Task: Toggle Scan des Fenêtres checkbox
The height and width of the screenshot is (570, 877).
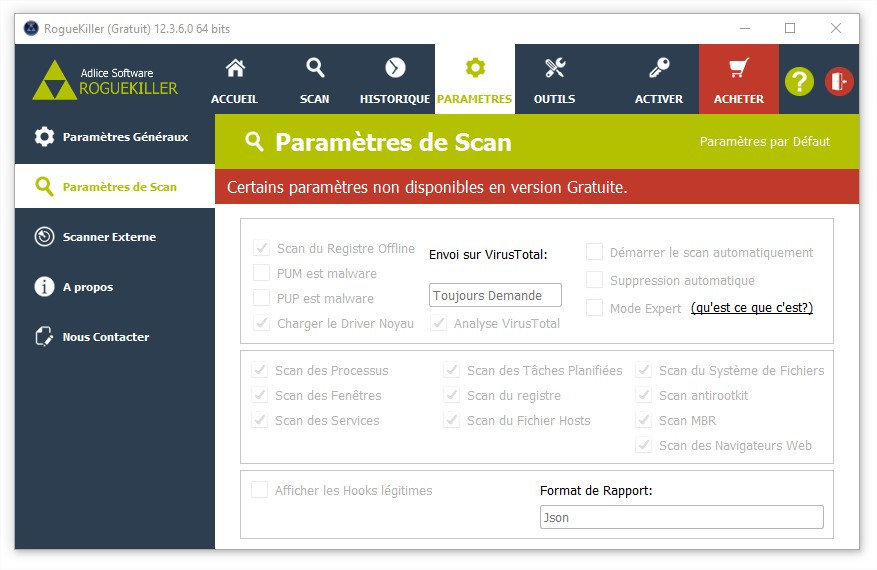Action: coord(260,395)
